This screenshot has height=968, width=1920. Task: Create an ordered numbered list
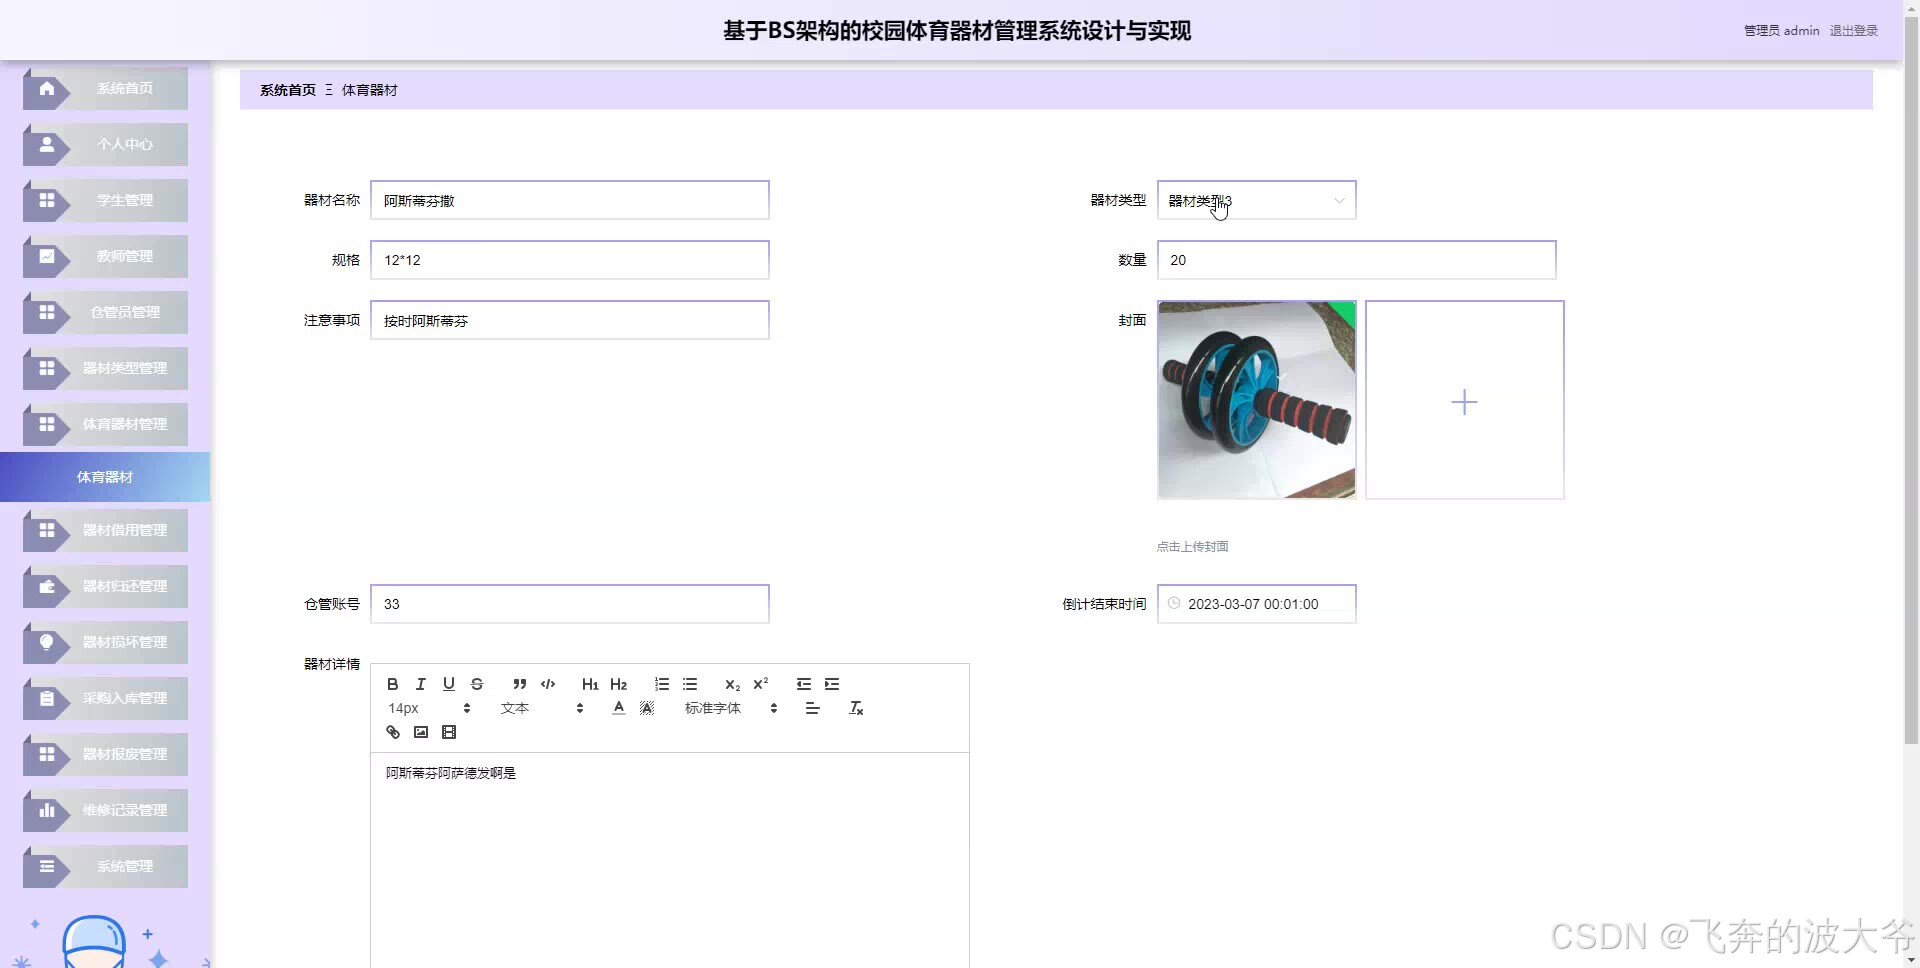(x=661, y=684)
